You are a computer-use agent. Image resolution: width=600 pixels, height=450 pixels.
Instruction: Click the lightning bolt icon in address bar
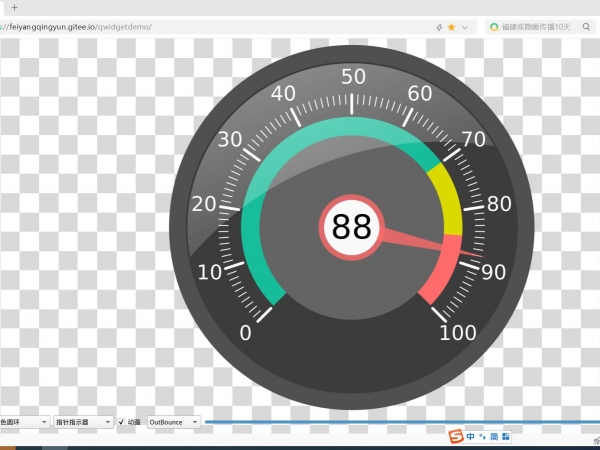439,27
